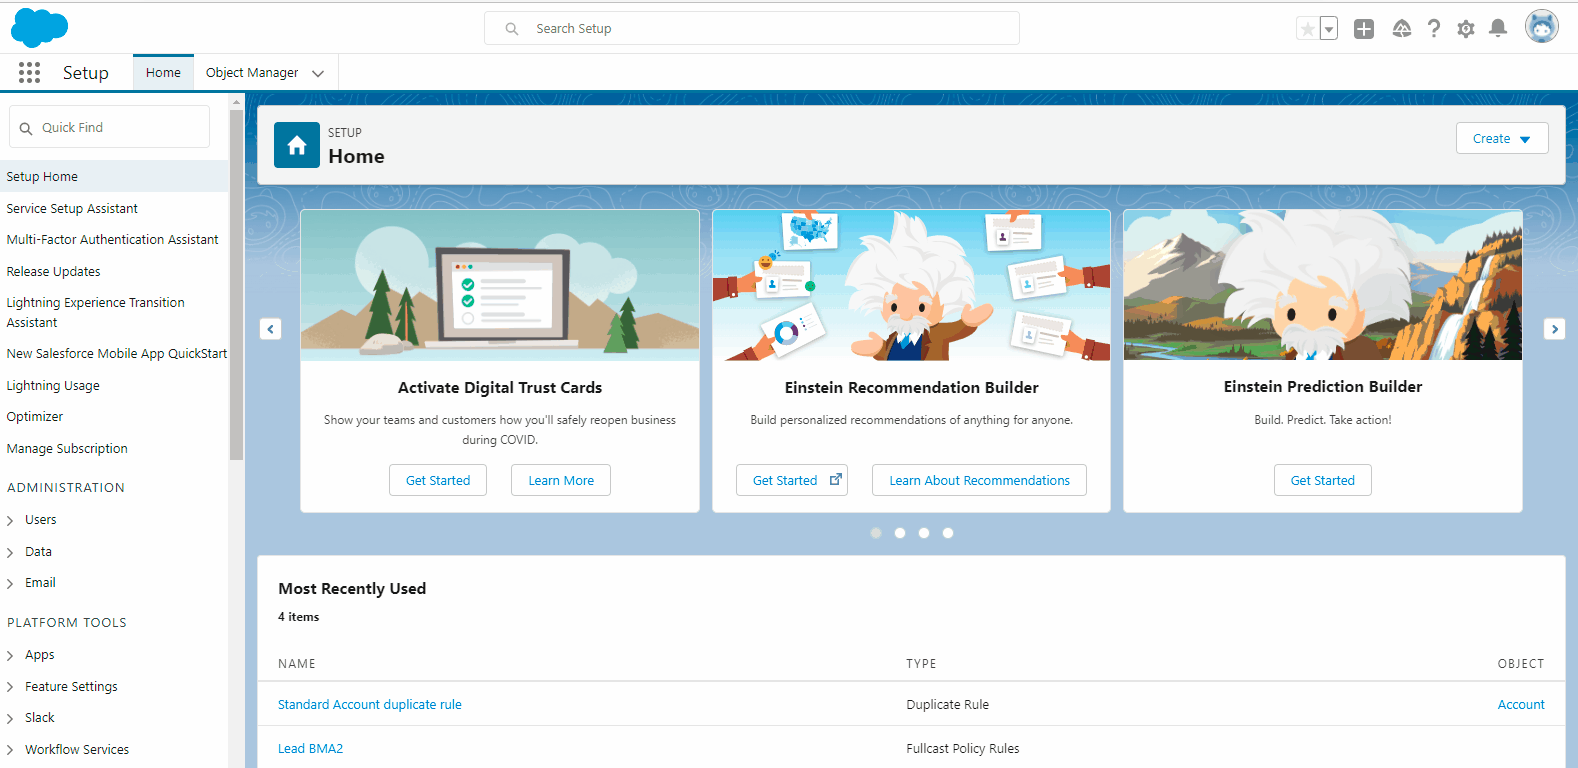Click the Salesforce cloud logo
This screenshot has height=768, width=1578.
point(39,27)
